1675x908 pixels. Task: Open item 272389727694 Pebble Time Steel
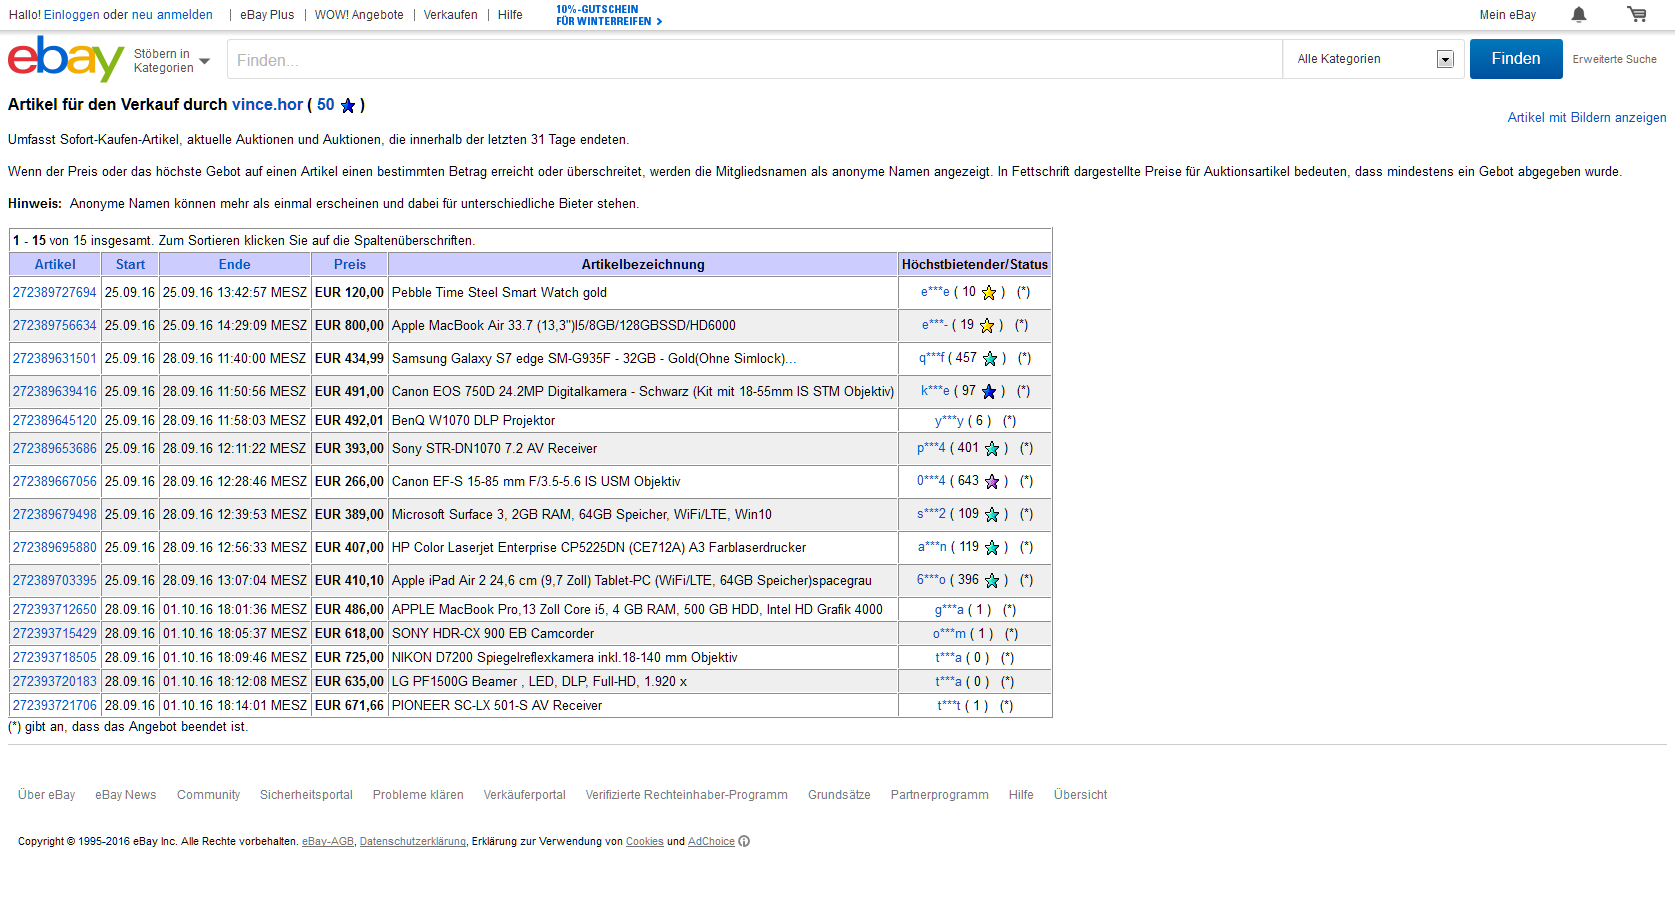(55, 293)
